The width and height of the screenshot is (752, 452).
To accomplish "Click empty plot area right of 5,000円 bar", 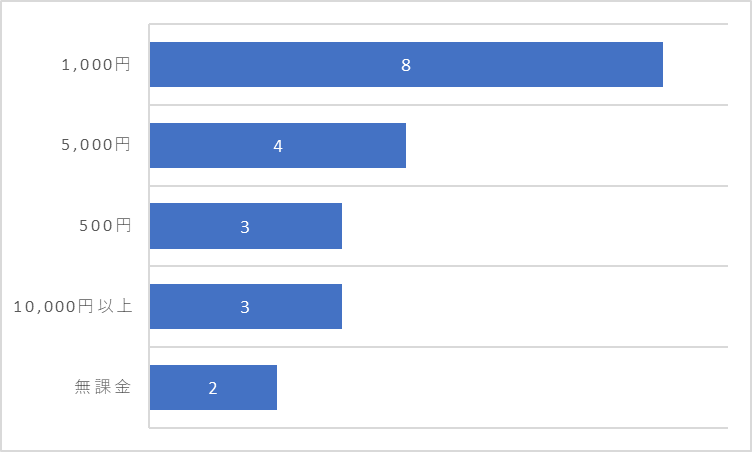I will pos(567,145).
